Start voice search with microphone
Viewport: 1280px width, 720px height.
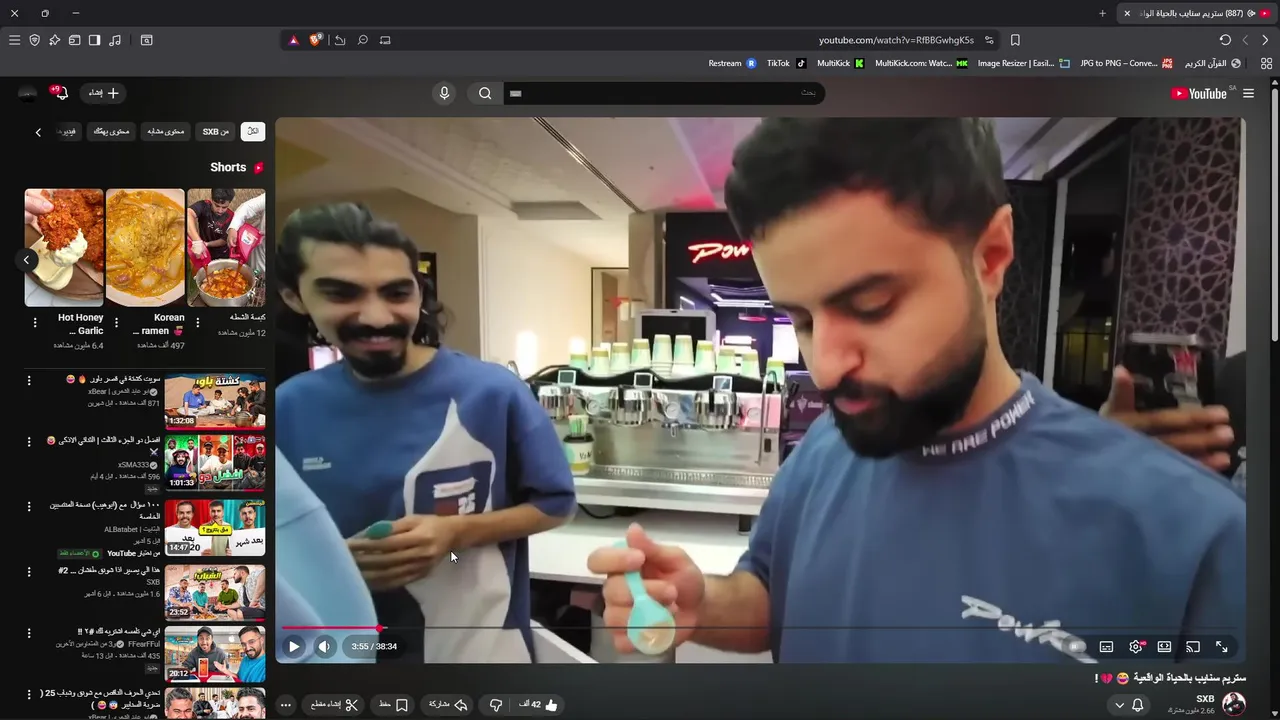pyautogui.click(x=445, y=93)
